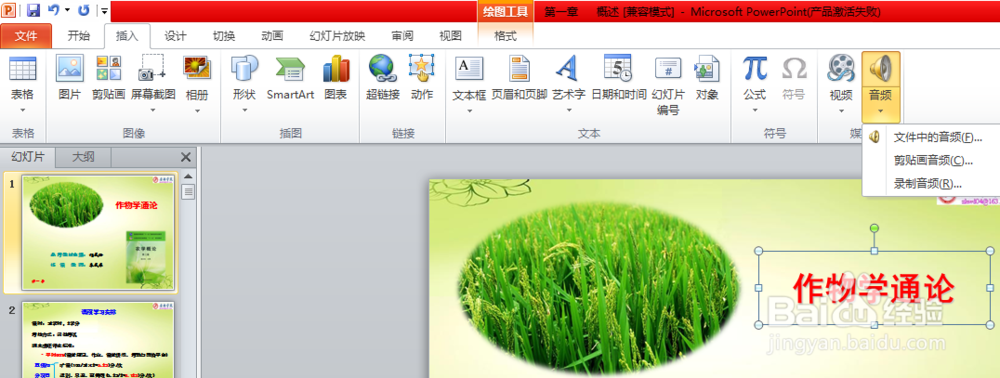Image resolution: width=1000 pixels, height=378 pixels.
Task: Switch to the 设计 design tab
Action: click(175, 36)
